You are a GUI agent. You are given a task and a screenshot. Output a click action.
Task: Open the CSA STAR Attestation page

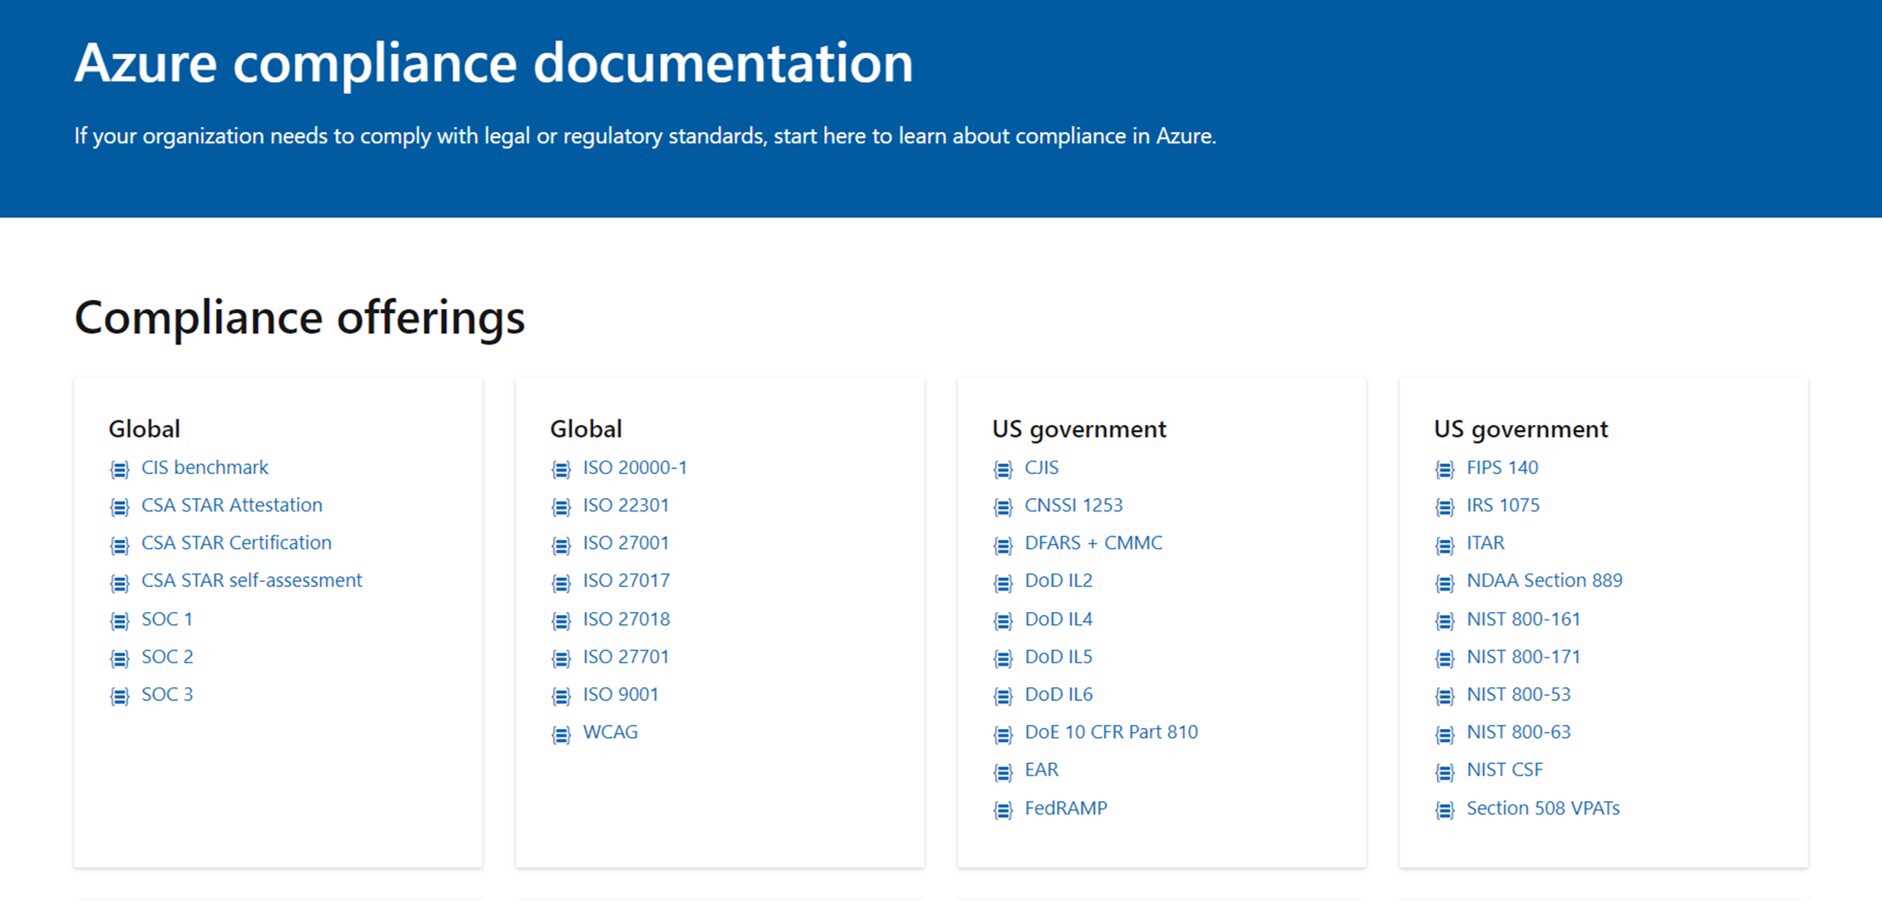point(231,505)
